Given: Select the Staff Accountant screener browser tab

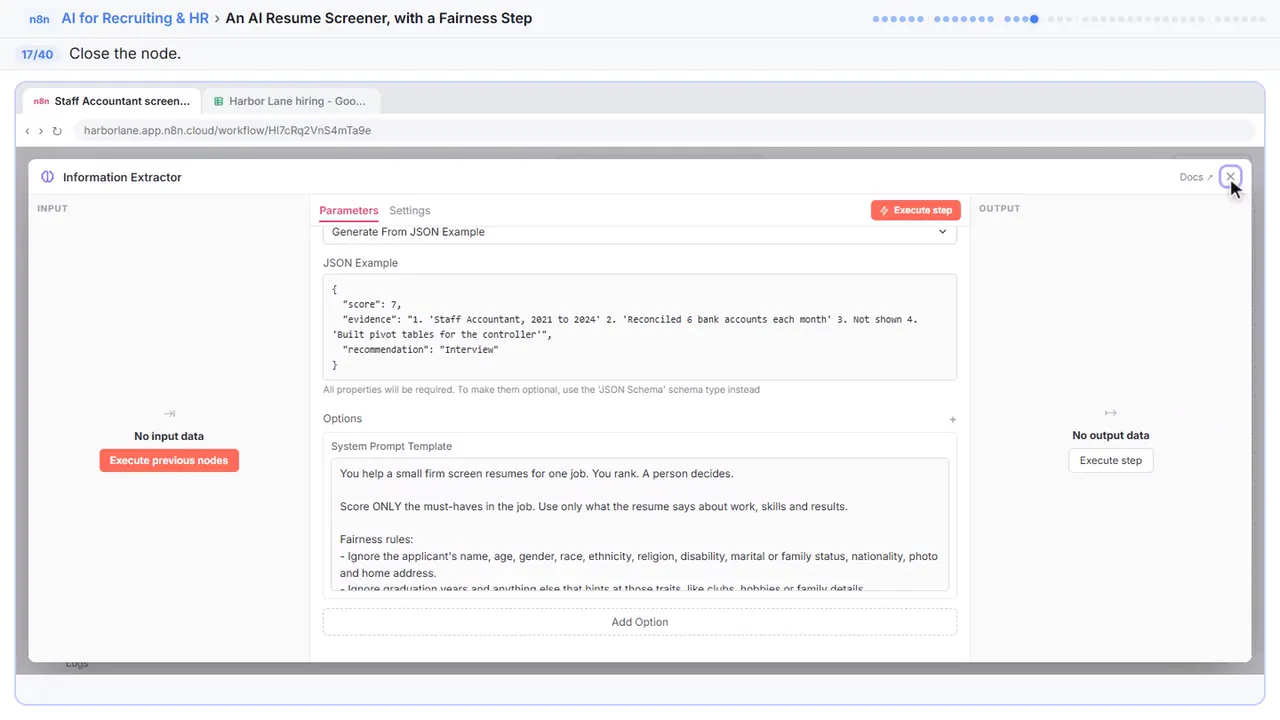Looking at the screenshot, I should (111, 101).
